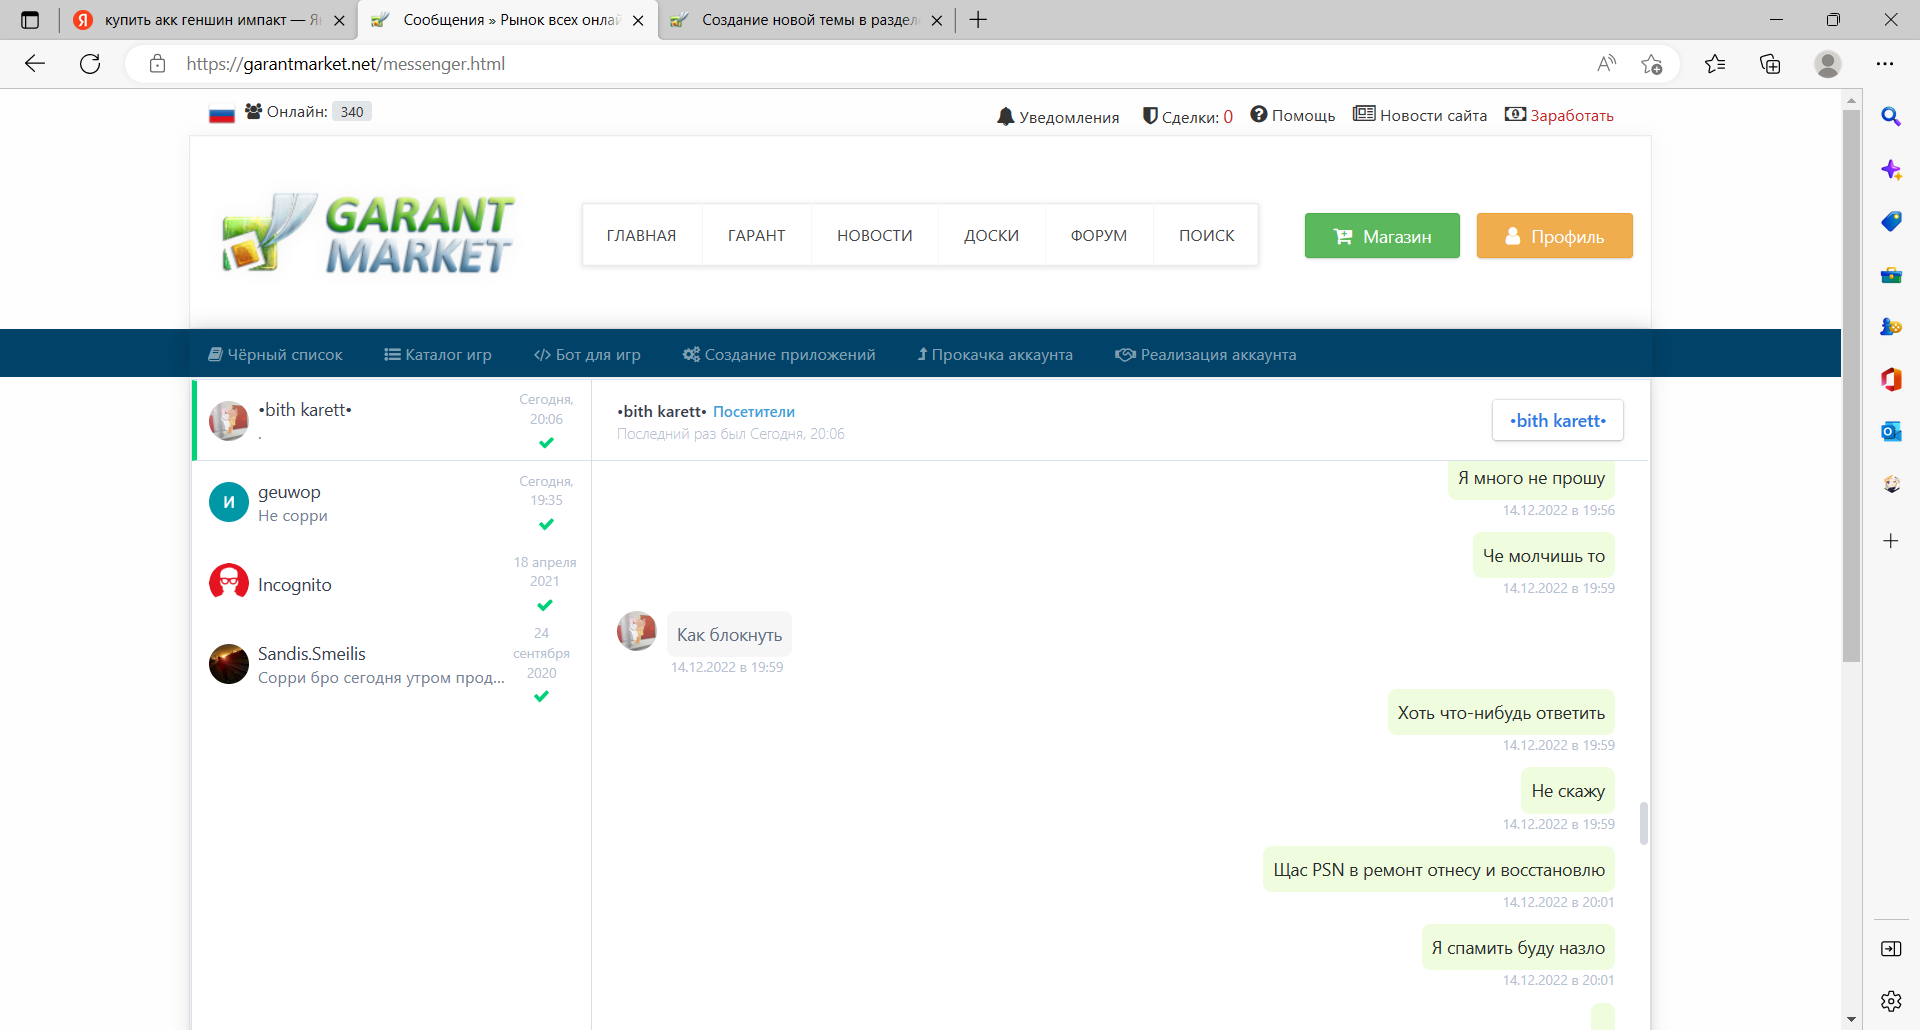Open Новости сайта link
1920x1030 pixels.
pyautogui.click(x=1420, y=115)
